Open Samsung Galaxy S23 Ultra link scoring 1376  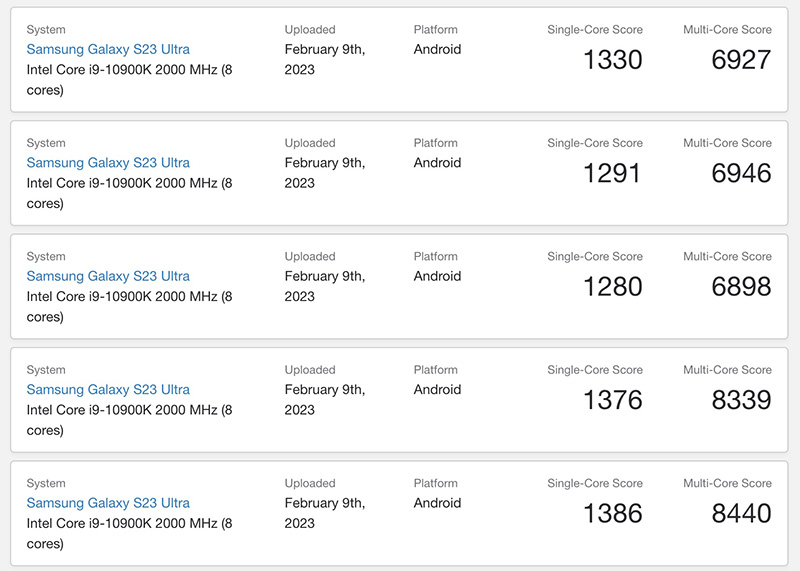tap(108, 389)
